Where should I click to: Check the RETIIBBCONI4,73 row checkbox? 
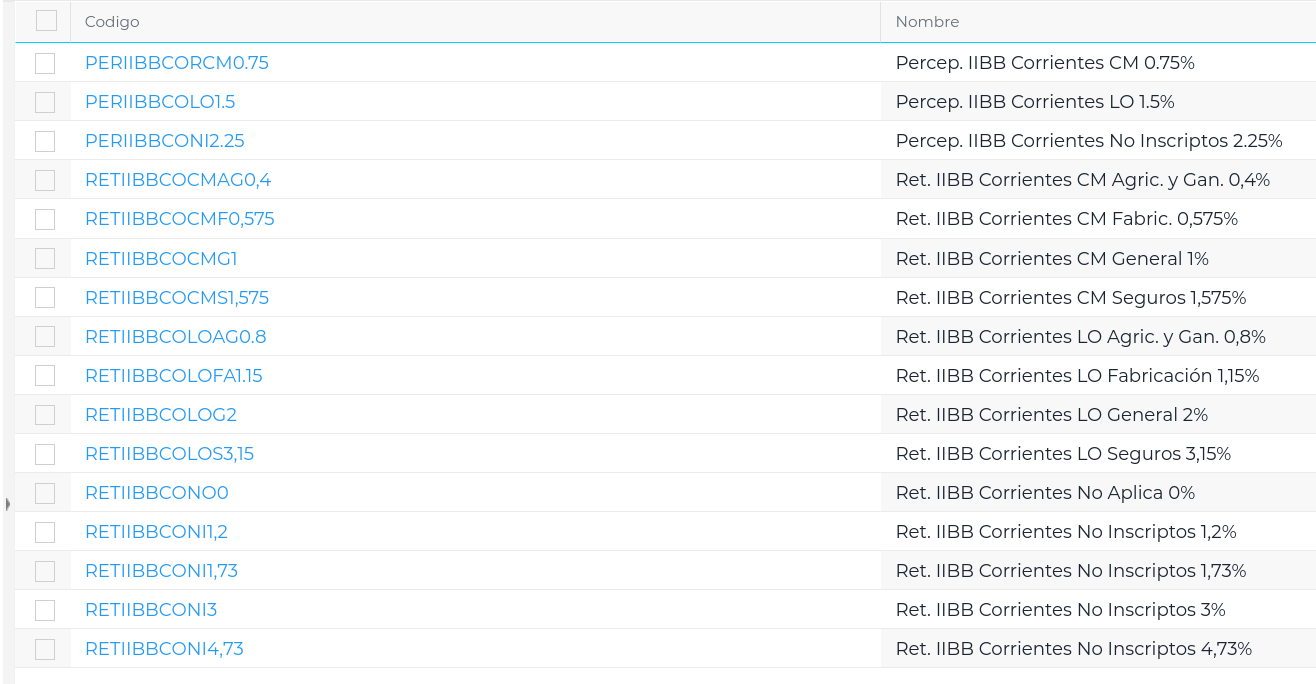pyautogui.click(x=45, y=649)
